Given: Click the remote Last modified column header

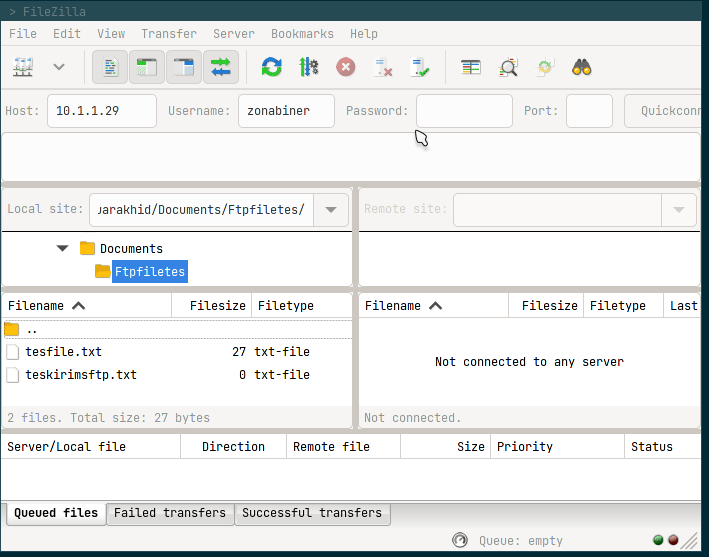Looking at the screenshot, I should 682,306.
